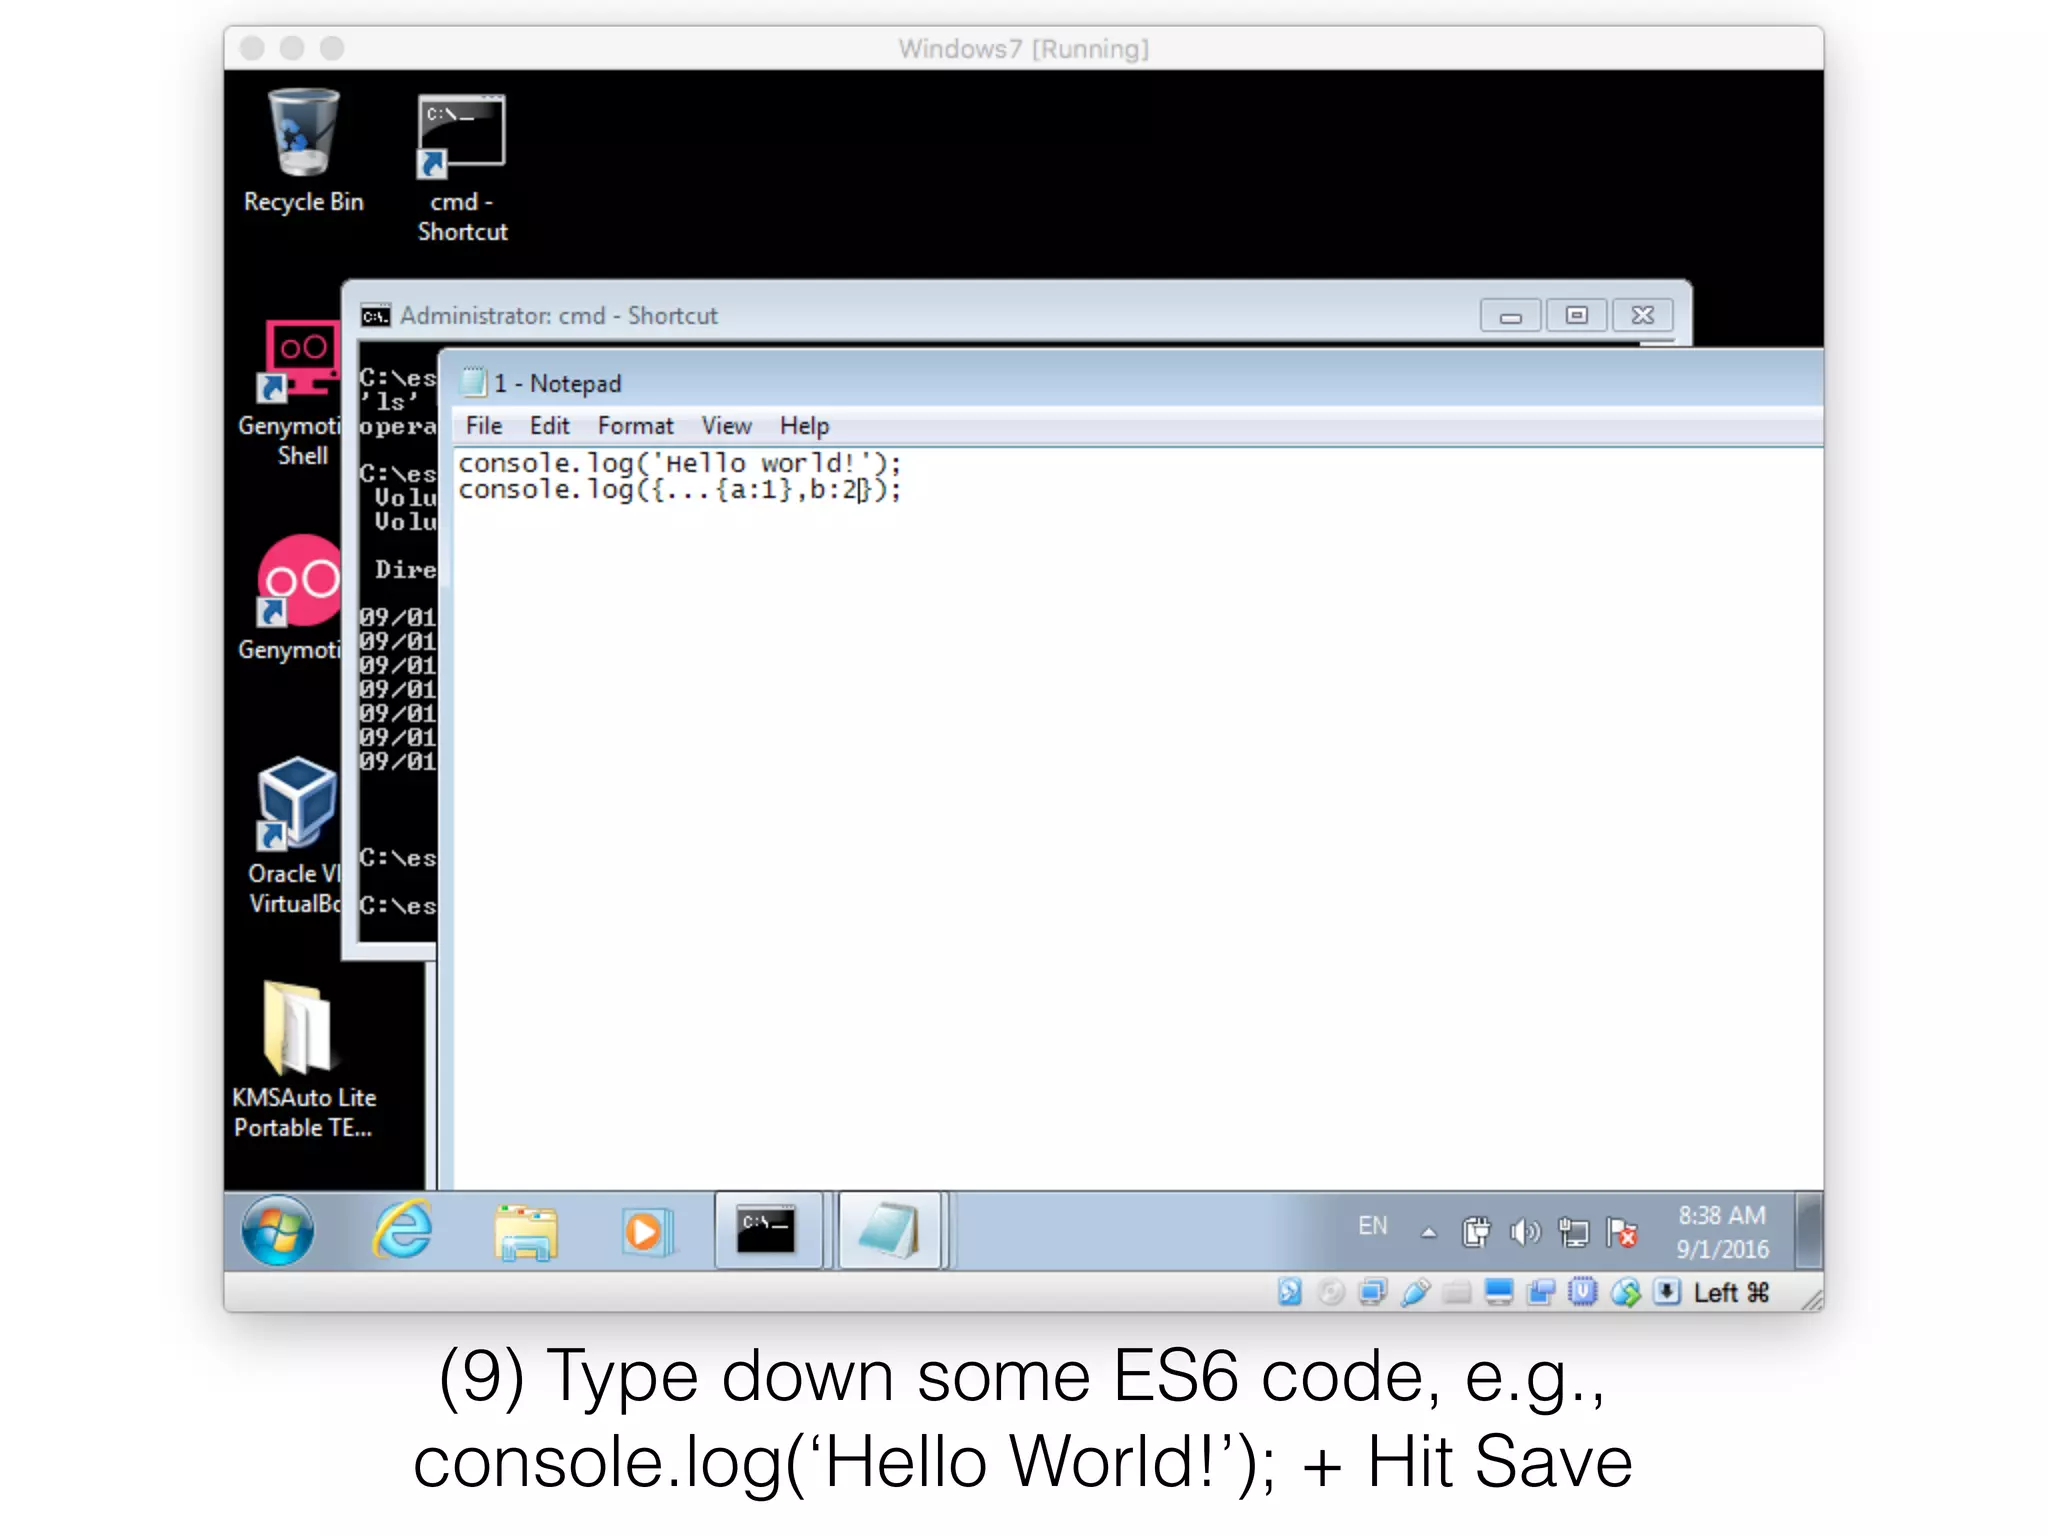This screenshot has width=2048, height=1536.
Task: Open Notepad's Format menu
Action: click(636, 426)
